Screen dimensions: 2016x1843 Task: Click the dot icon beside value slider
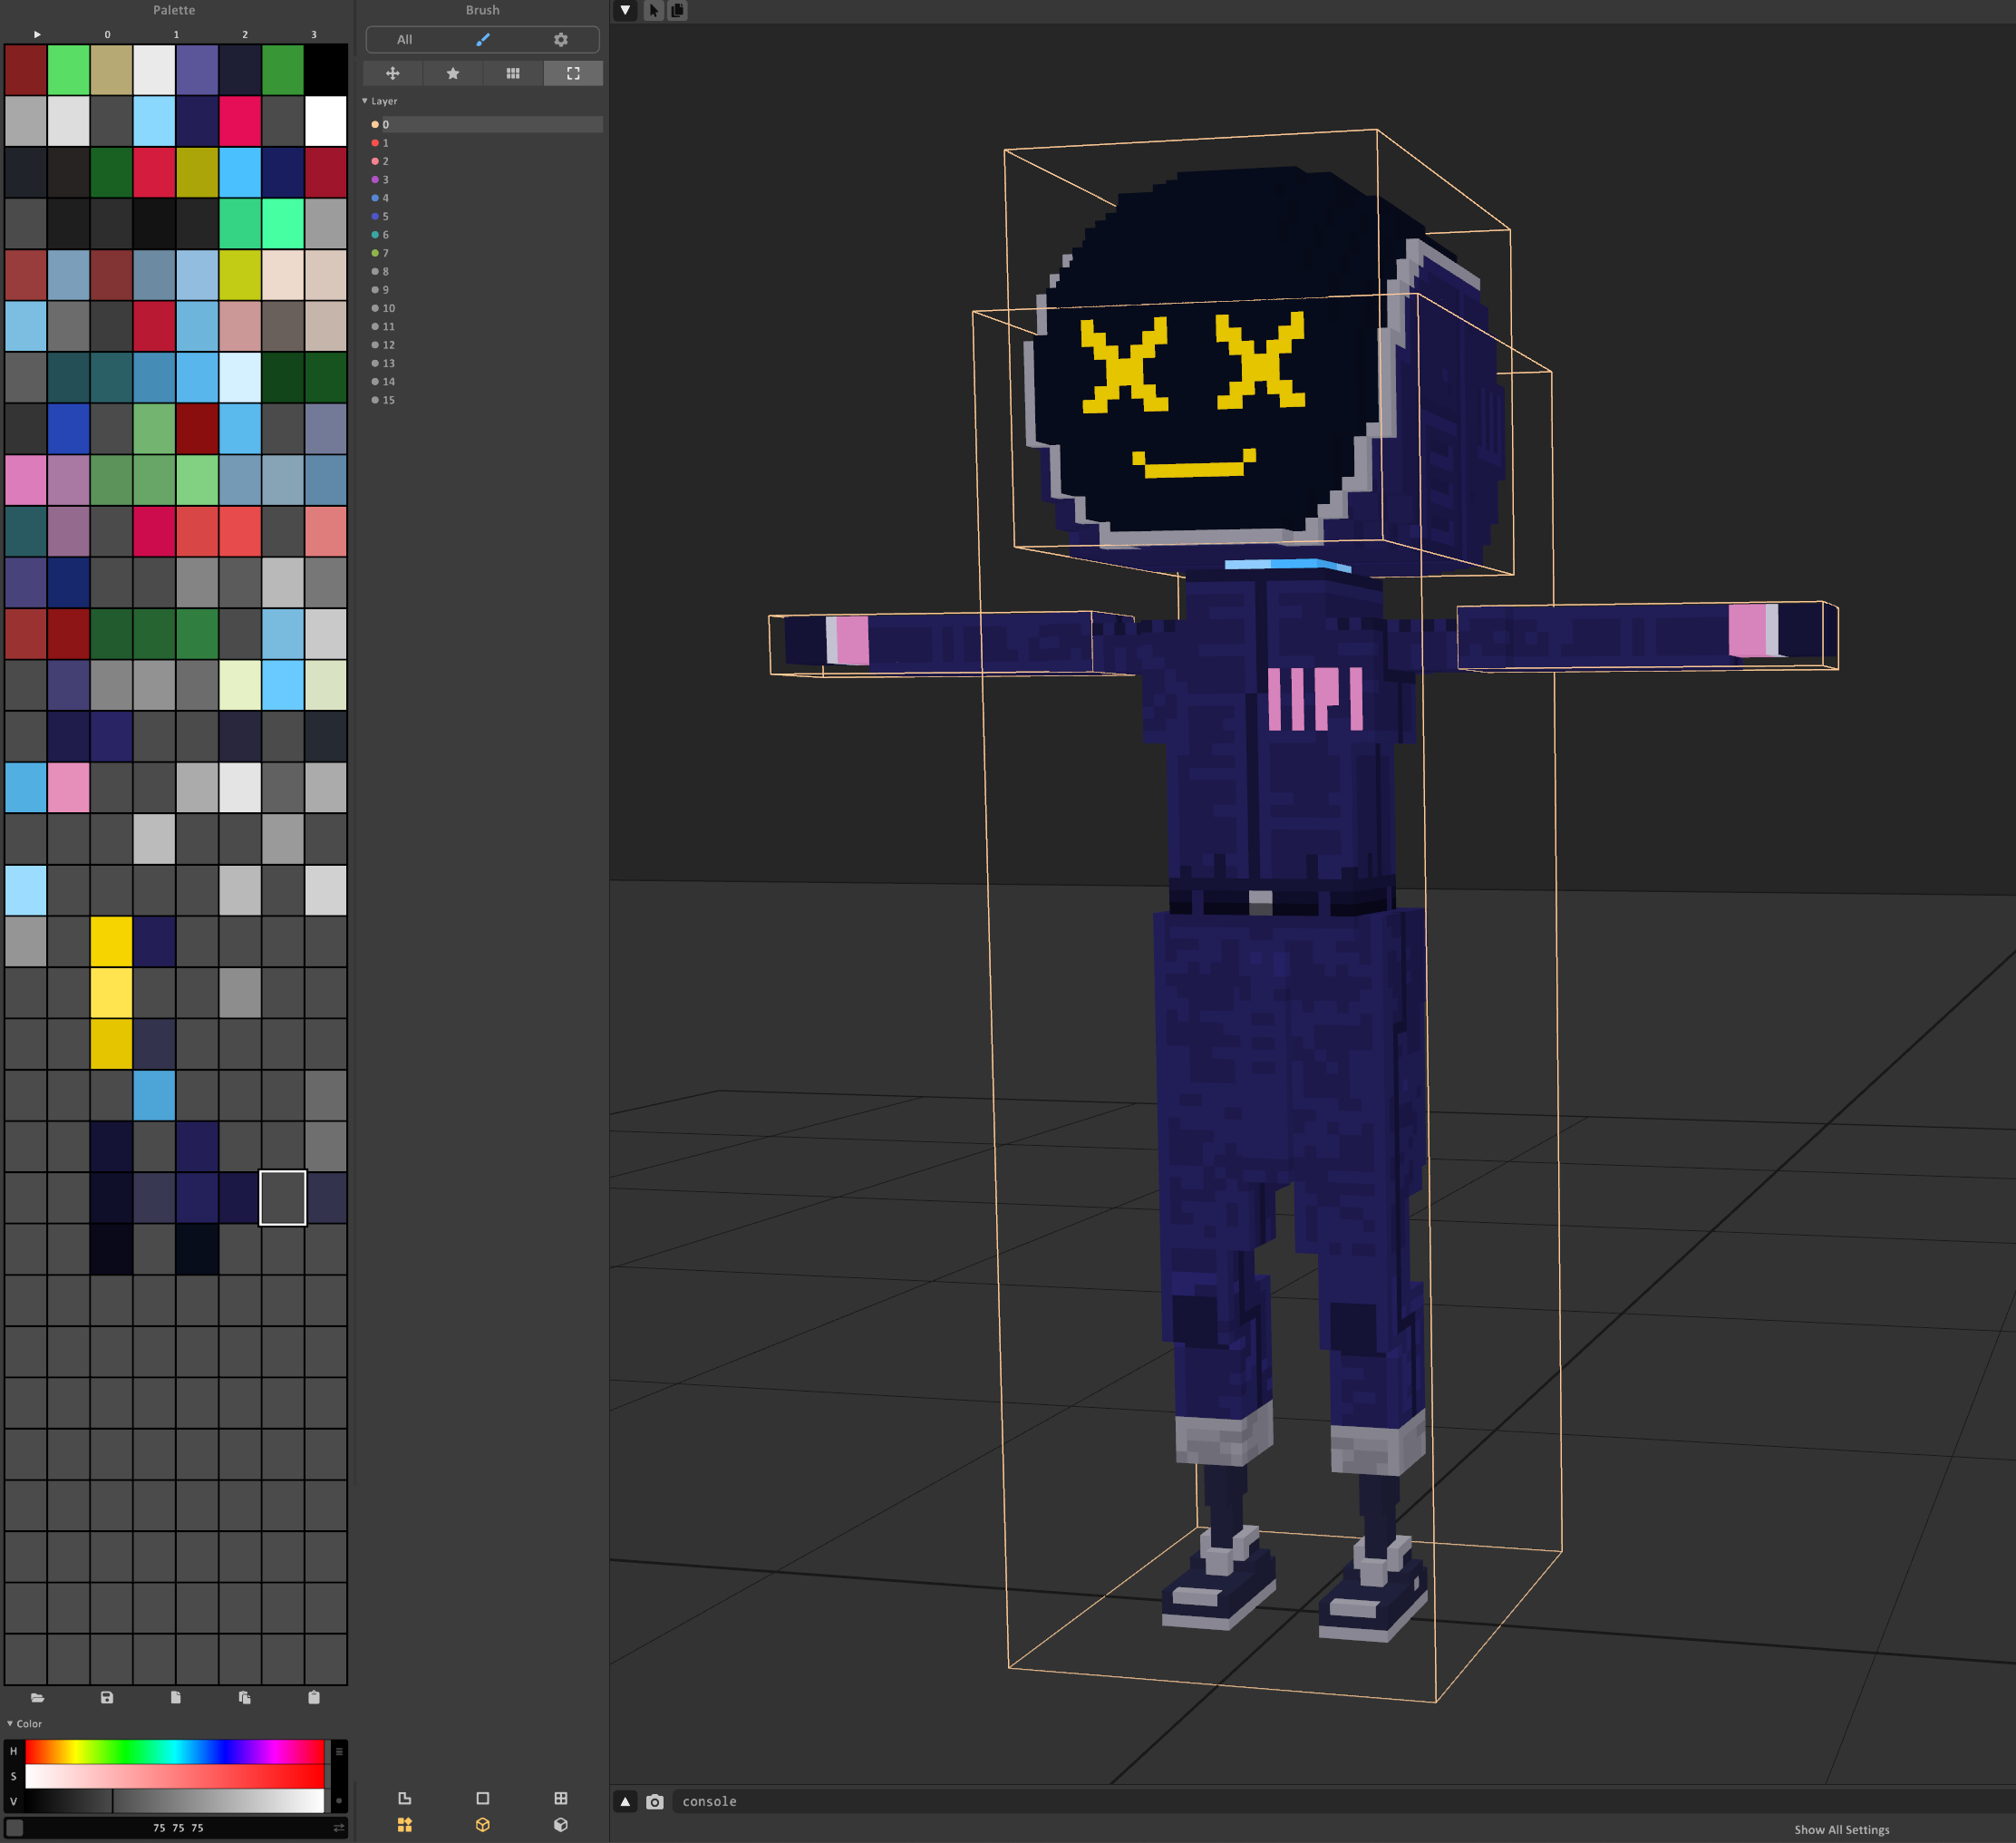click(339, 1801)
